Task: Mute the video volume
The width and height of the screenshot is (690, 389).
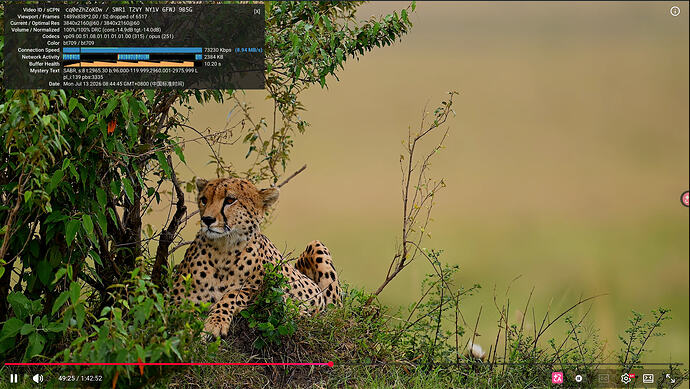Action: [x=38, y=378]
